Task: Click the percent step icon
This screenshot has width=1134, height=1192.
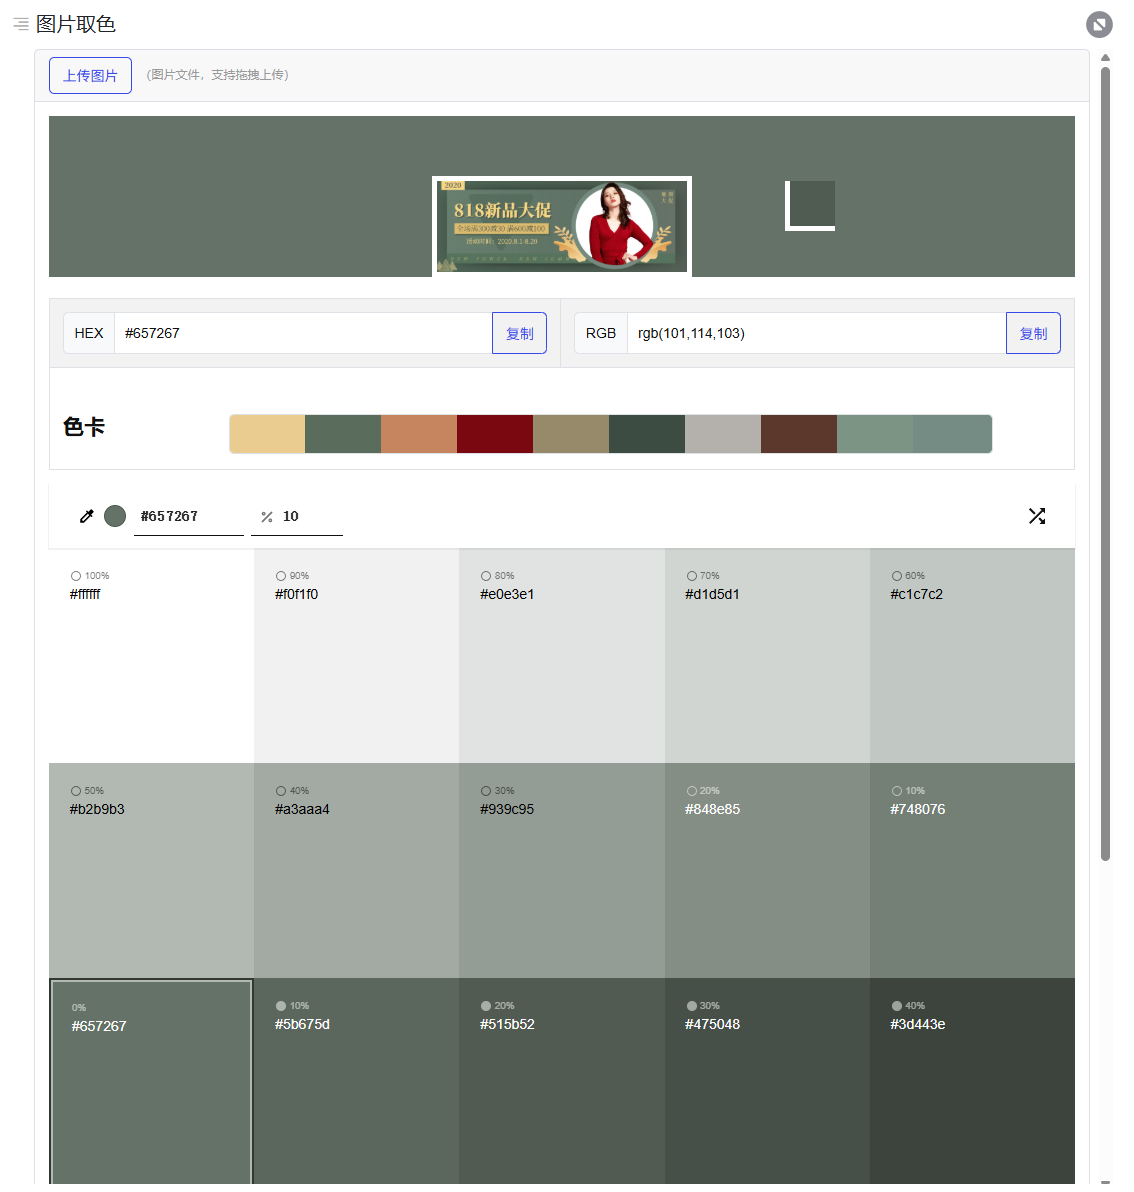Action: click(267, 517)
